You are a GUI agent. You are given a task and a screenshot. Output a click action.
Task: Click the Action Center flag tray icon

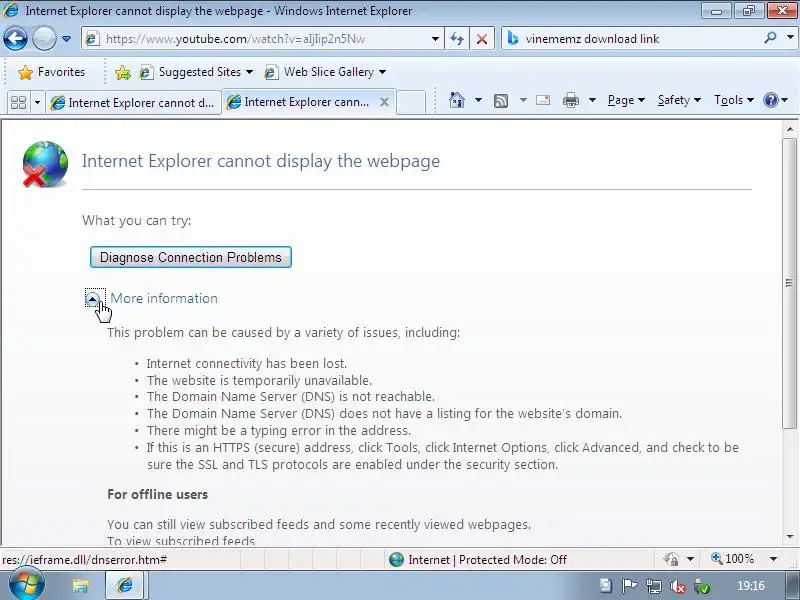click(x=629, y=586)
